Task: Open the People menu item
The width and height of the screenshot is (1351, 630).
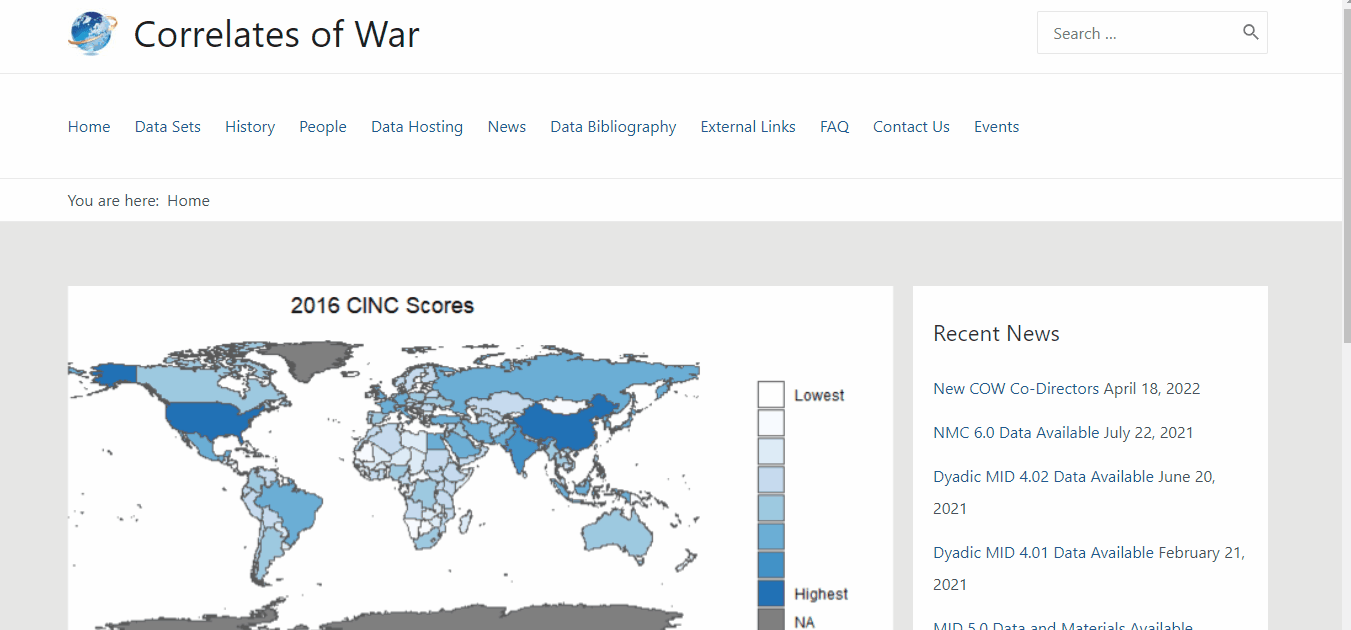Action: (x=322, y=127)
